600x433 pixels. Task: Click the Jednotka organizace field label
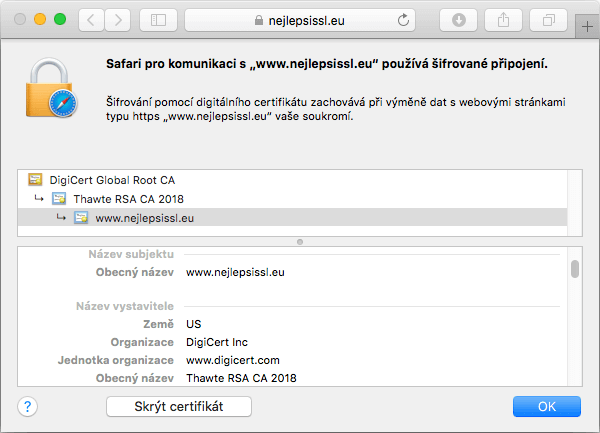tap(116, 360)
